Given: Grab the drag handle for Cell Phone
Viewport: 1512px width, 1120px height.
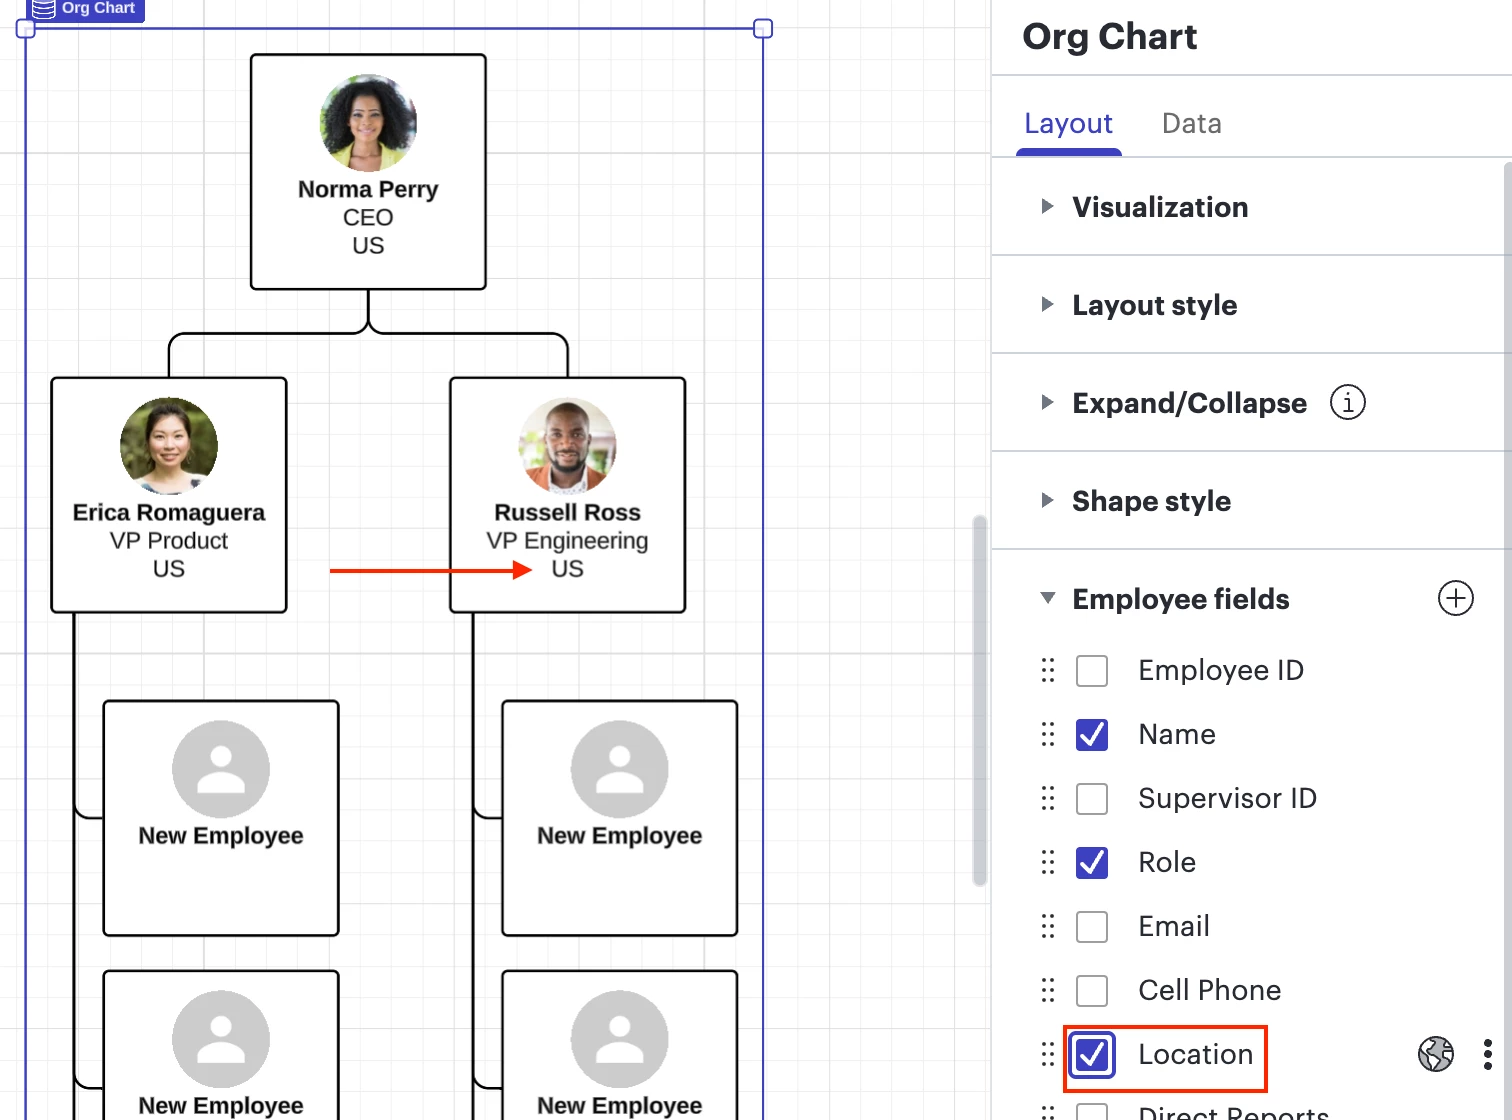Looking at the screenshot, I should 1047,990.
